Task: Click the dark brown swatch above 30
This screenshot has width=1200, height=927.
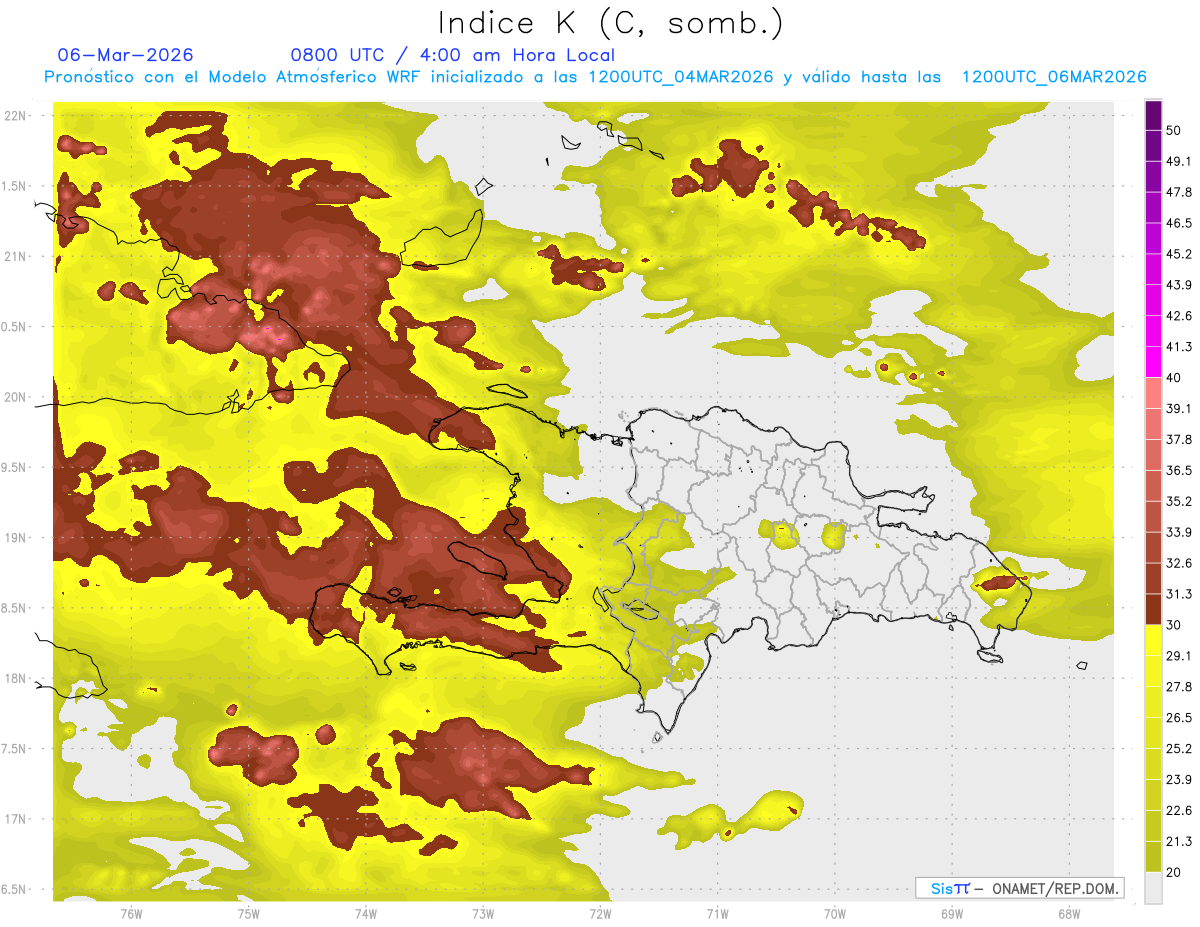Action: [1153, 609]
